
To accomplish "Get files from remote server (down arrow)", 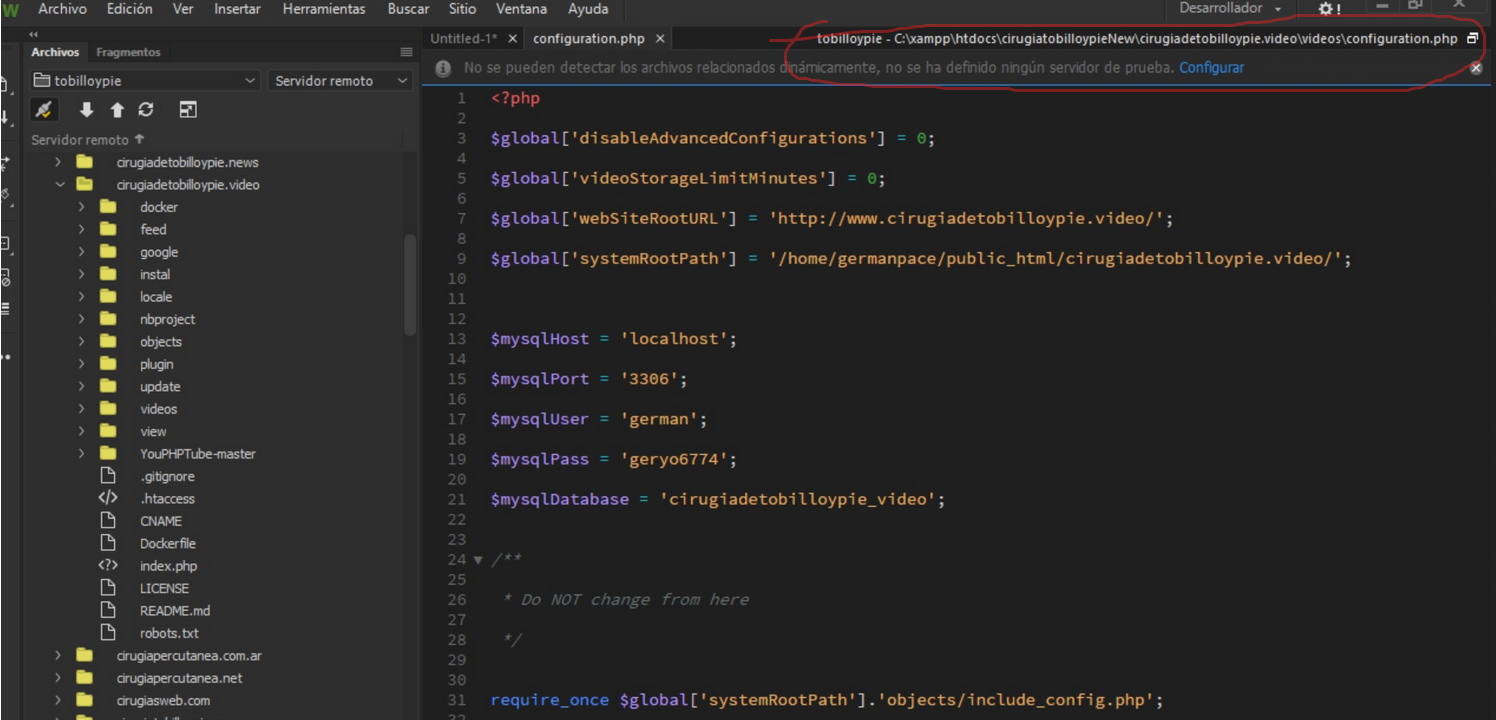I will 86,109.
